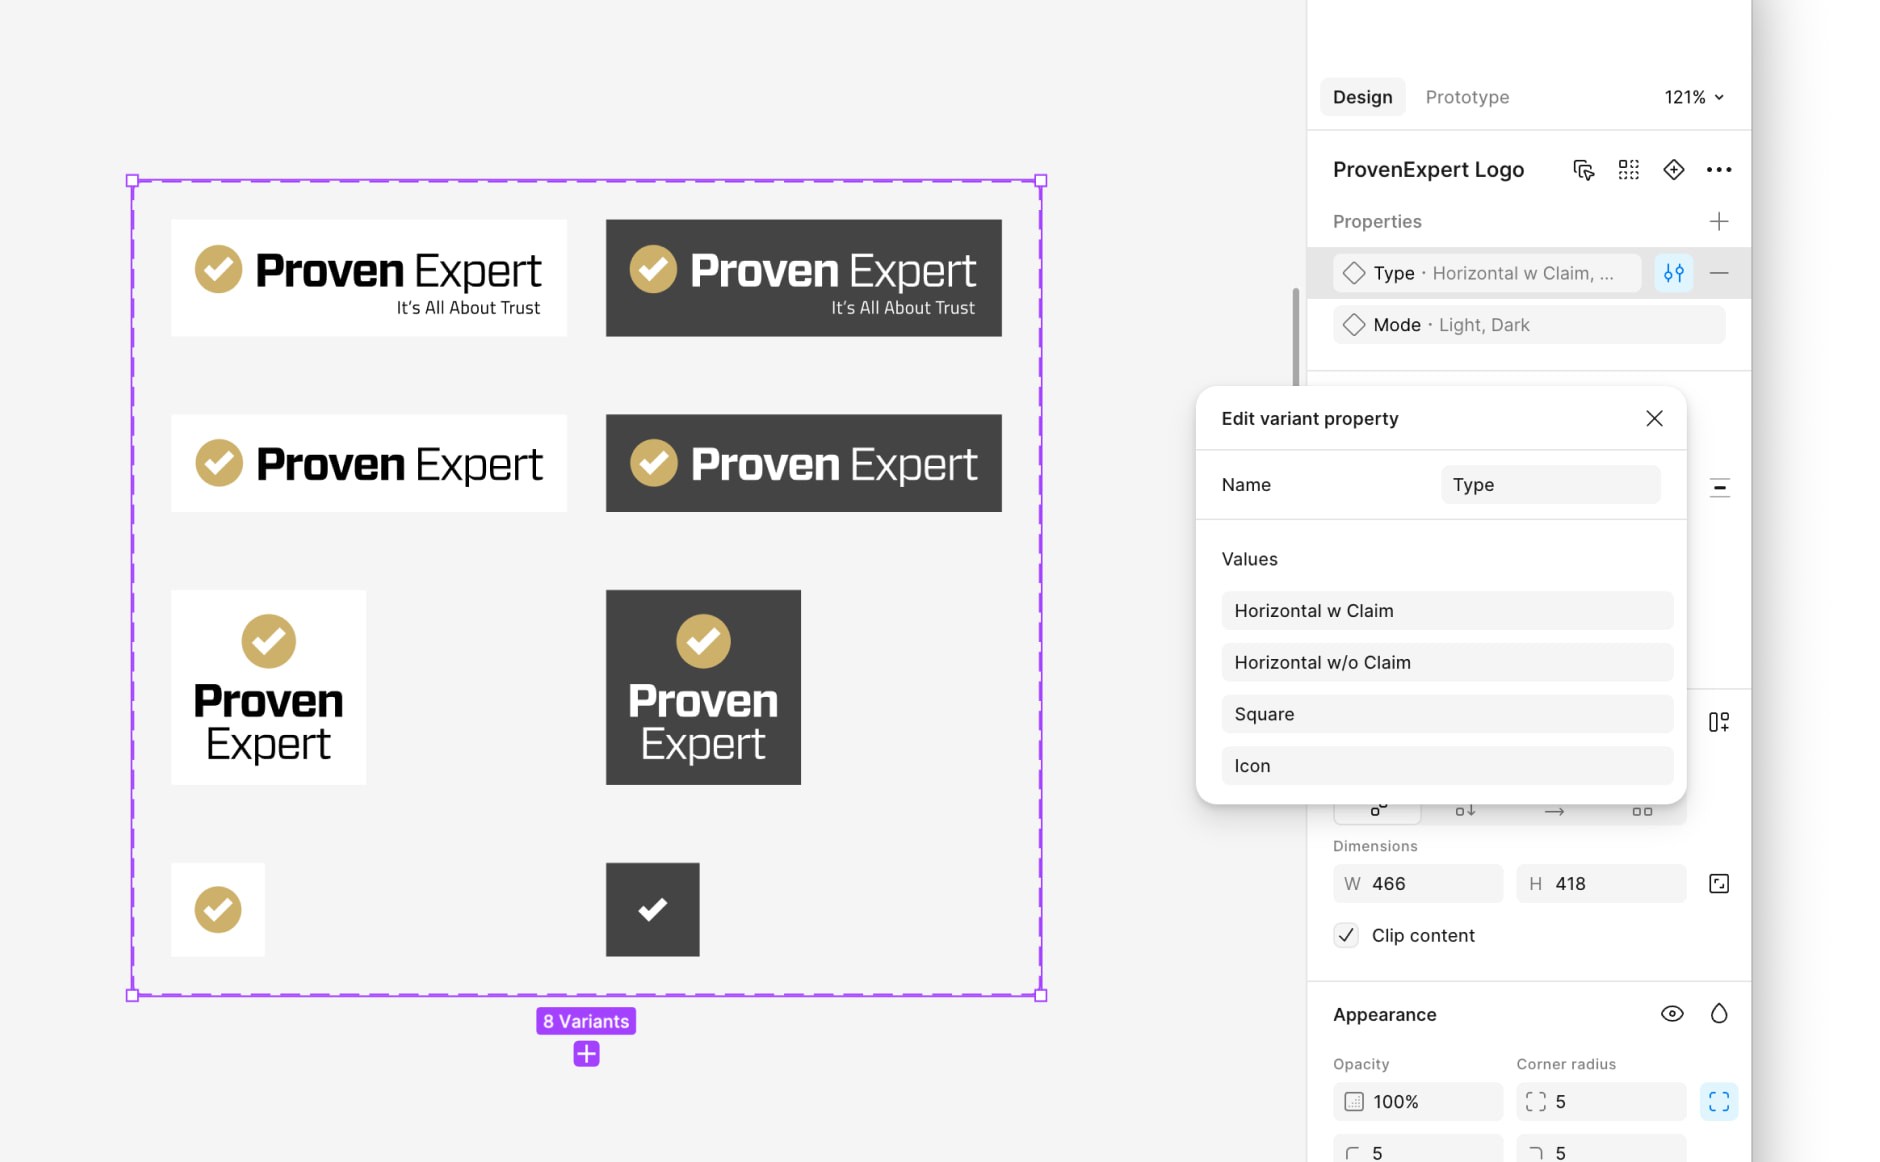Screen dimensions: 1880x1162
Task: Click the 8 Variants label
Action: tap(586, 1021)
